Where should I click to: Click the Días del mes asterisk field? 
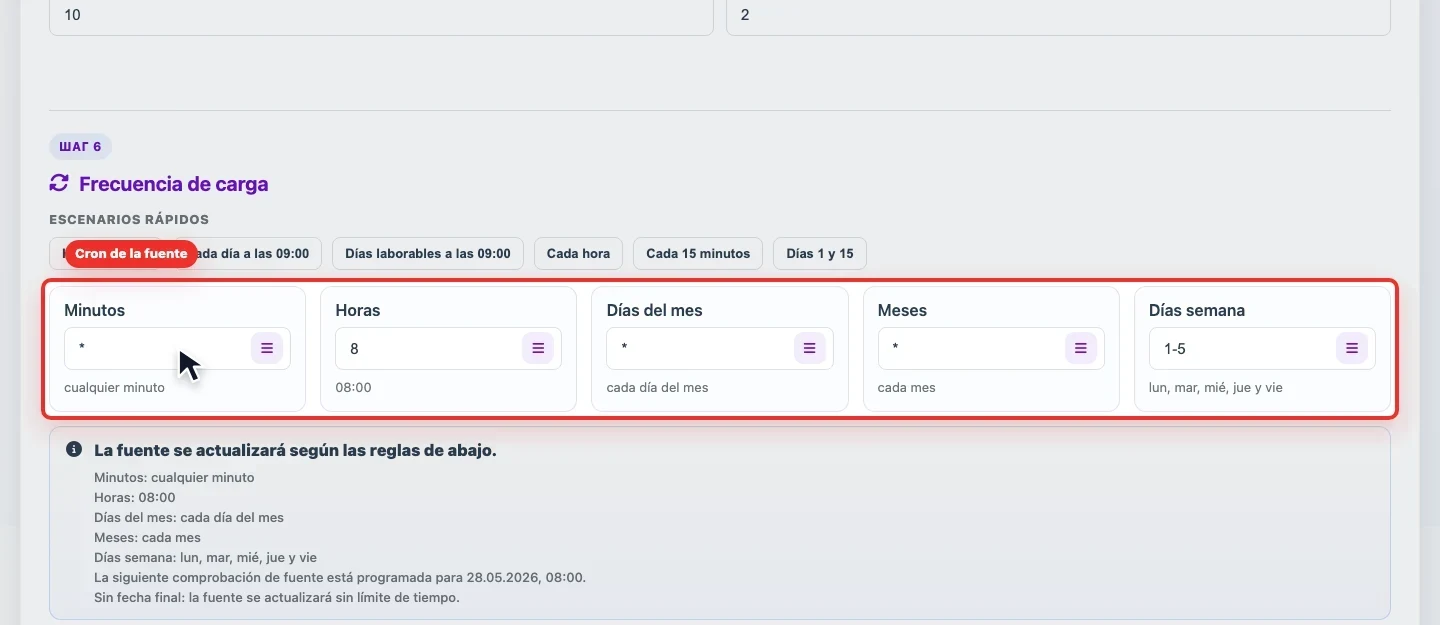(x=720, y=349)
